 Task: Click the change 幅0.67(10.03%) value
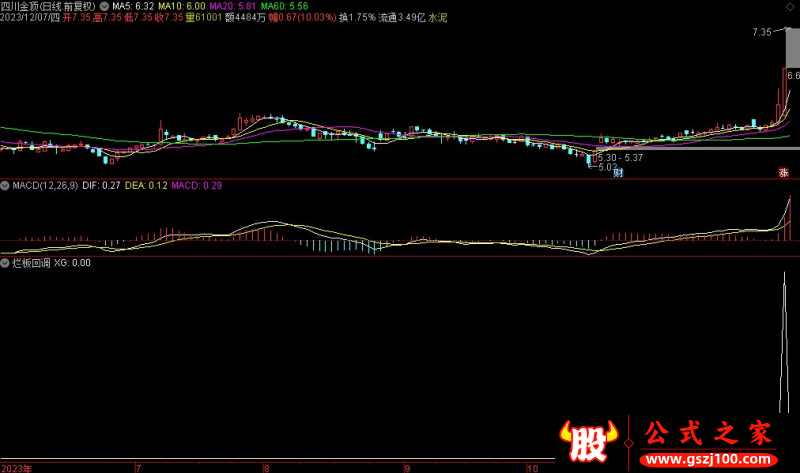[x=303, y=17]
